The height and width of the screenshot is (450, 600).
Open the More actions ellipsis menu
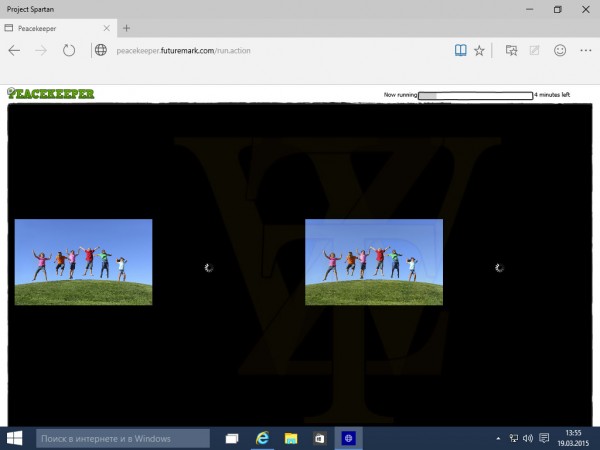(x=585, y=50)
